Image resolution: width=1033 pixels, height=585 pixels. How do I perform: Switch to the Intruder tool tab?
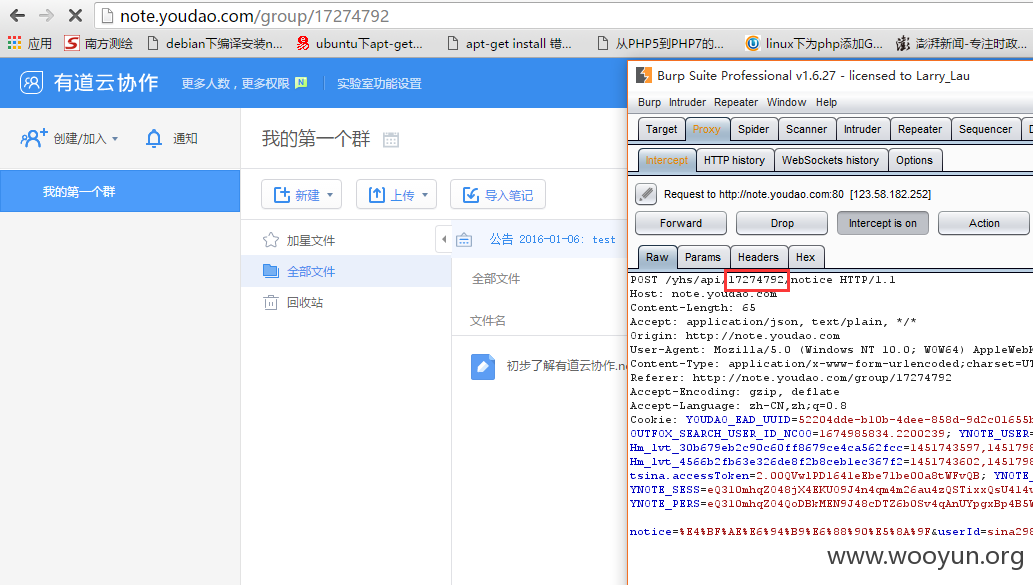862,129
